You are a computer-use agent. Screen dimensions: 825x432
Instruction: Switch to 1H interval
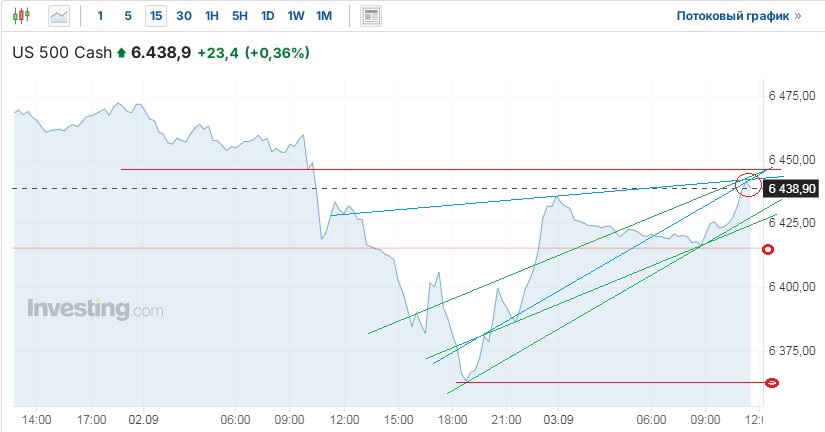211,16
